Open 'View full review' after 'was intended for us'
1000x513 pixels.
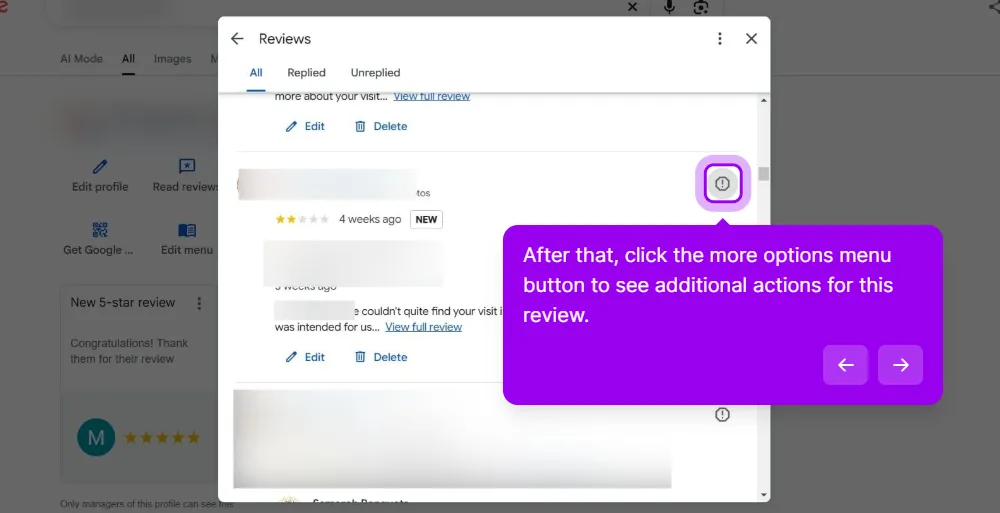click(x=423, y=327)
